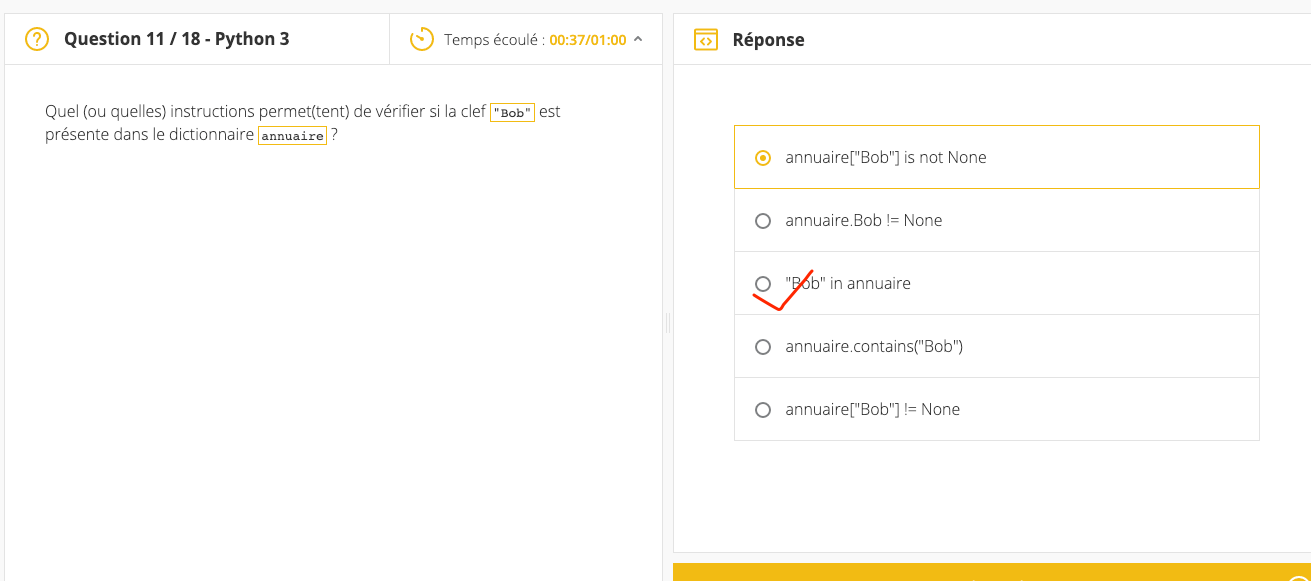Screen dimensions: 1311x581
Task: Choose the "Bob" in annuaire radio option
Action: (x=763, y=284)
